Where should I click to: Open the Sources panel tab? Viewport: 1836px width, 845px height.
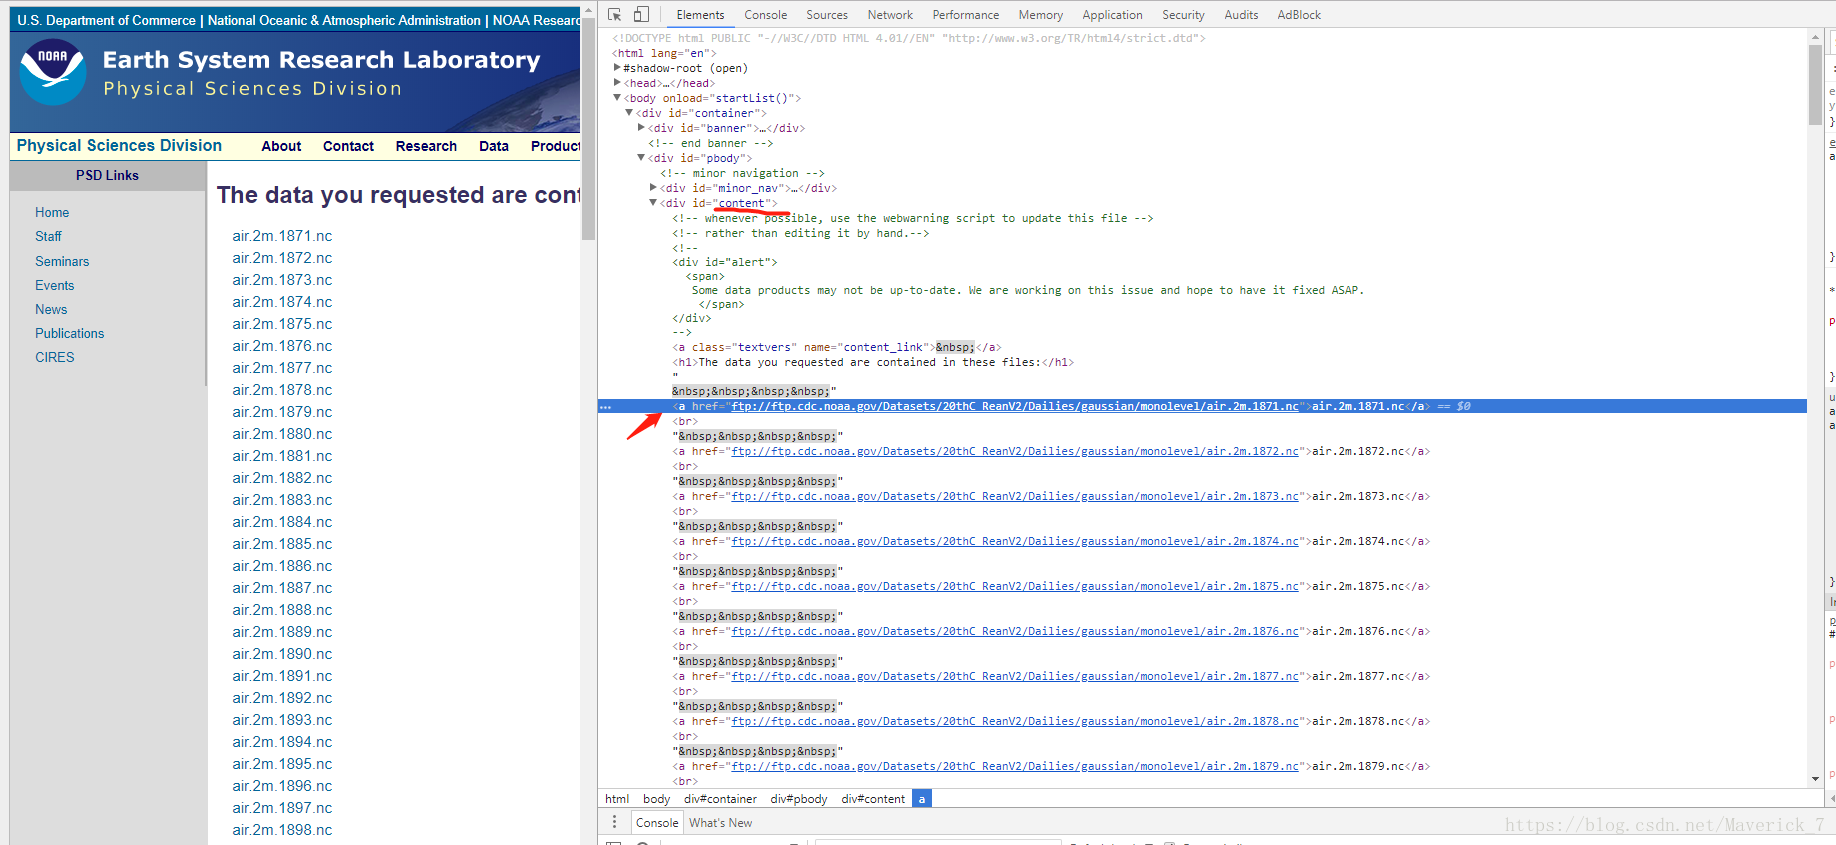click(x=827, y=15)
